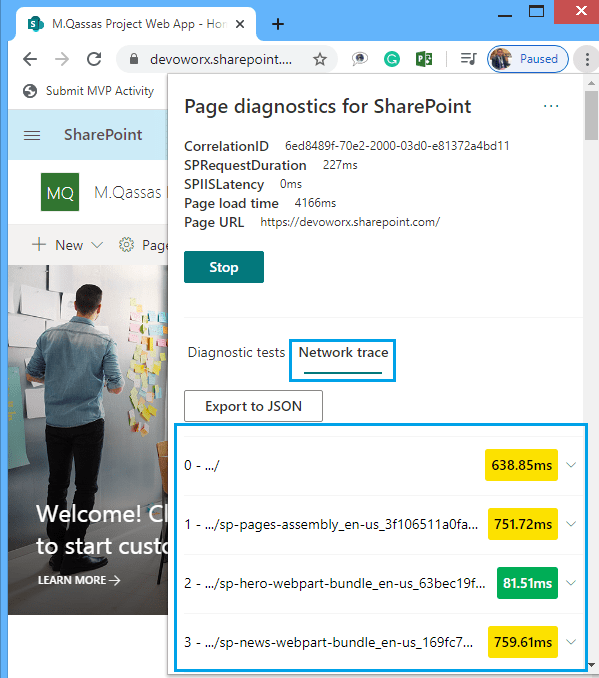Open the media control playlist icon
599x678 pixels.
tap(468, 58)
